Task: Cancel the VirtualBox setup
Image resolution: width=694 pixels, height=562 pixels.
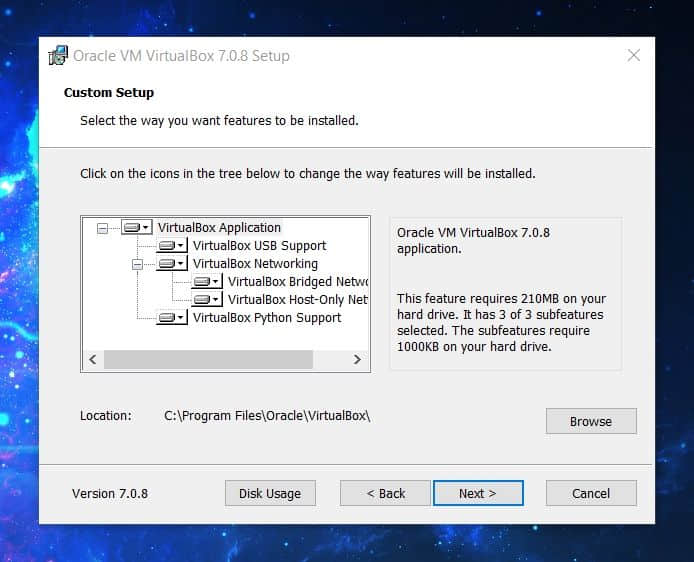Action: 591,493
